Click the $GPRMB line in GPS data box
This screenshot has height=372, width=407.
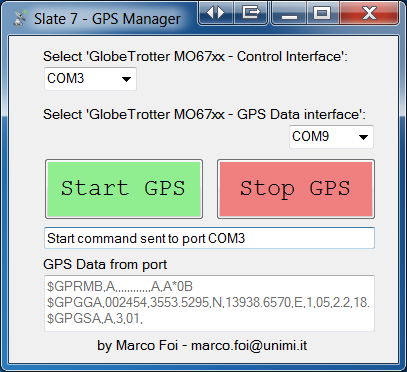point(120,287)
